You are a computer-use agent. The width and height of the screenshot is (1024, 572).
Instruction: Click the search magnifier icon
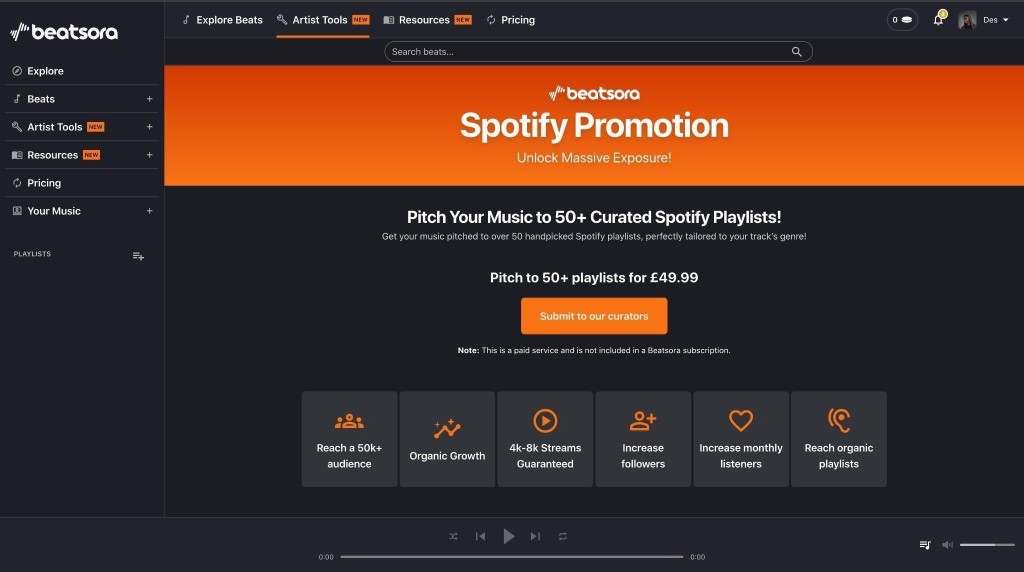[x=797, y=52]
